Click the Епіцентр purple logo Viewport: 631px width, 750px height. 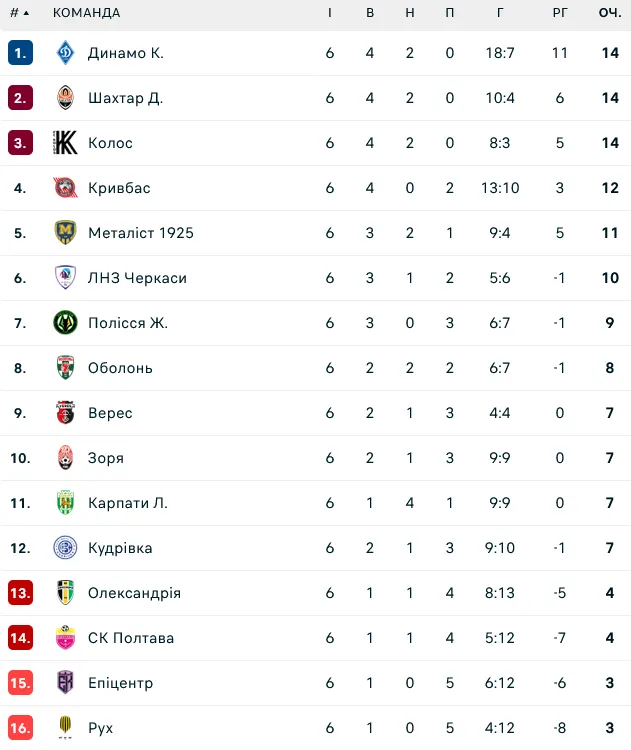point(66,683)
